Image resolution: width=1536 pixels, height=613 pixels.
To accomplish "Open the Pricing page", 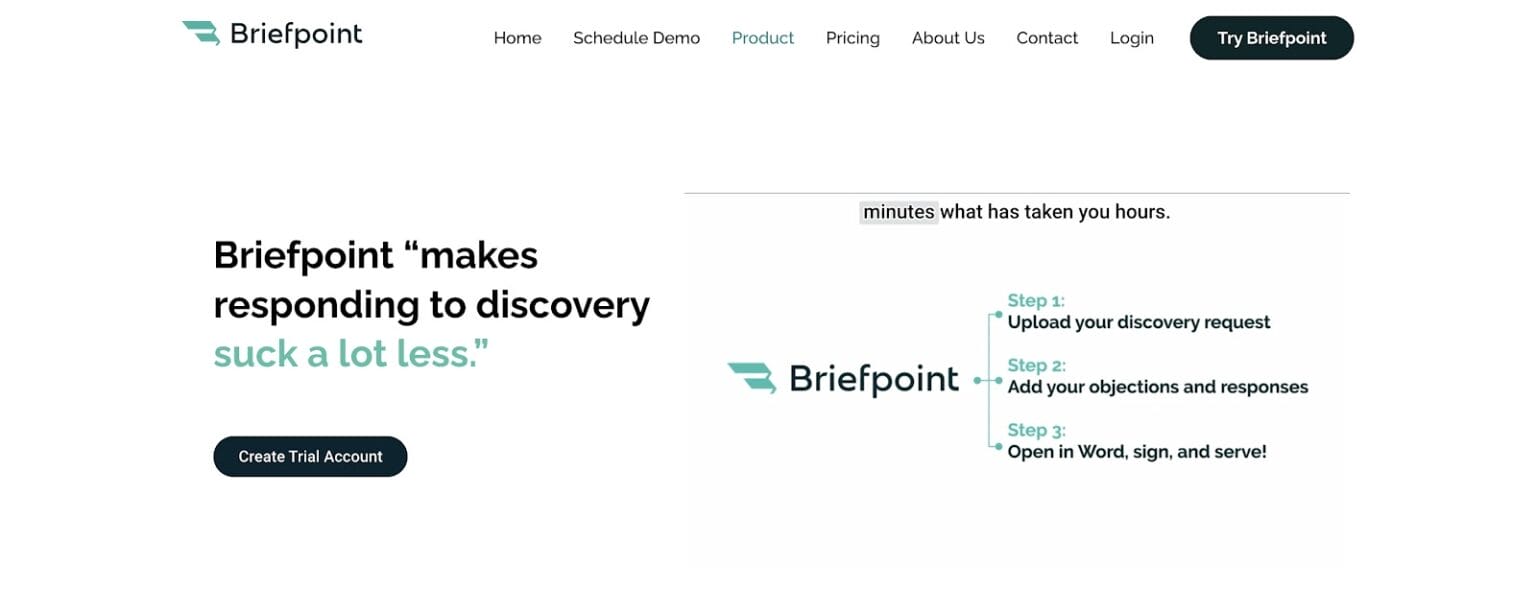I will [853, 38].
